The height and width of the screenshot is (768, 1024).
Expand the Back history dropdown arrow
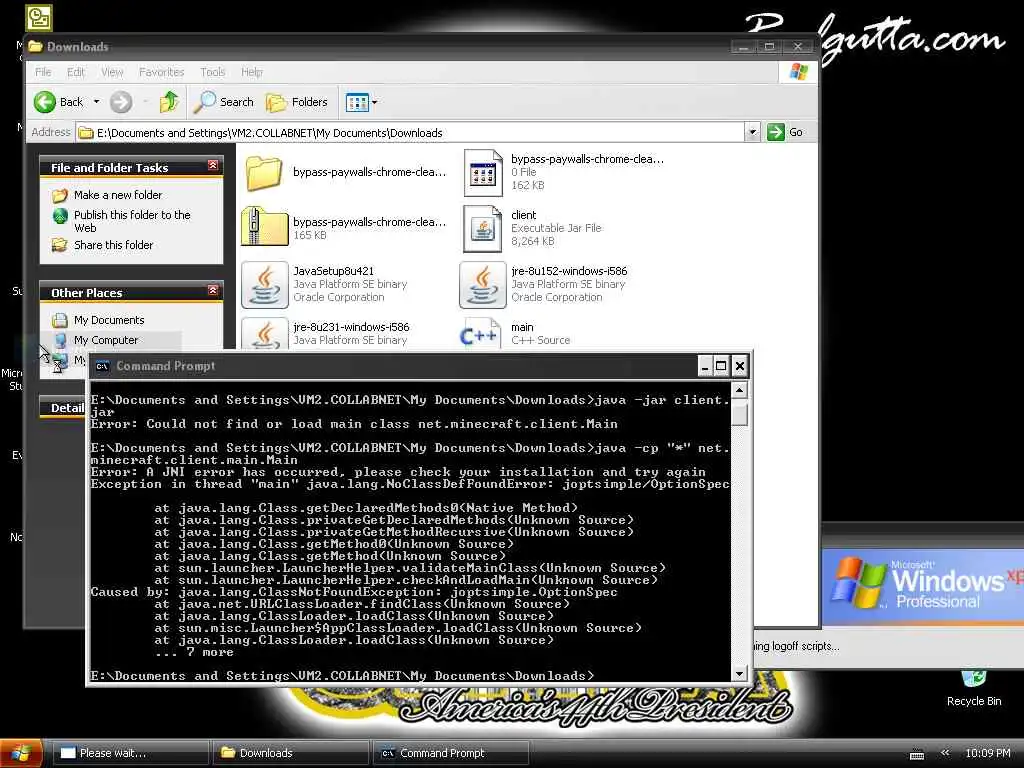[x=97, y=102]
